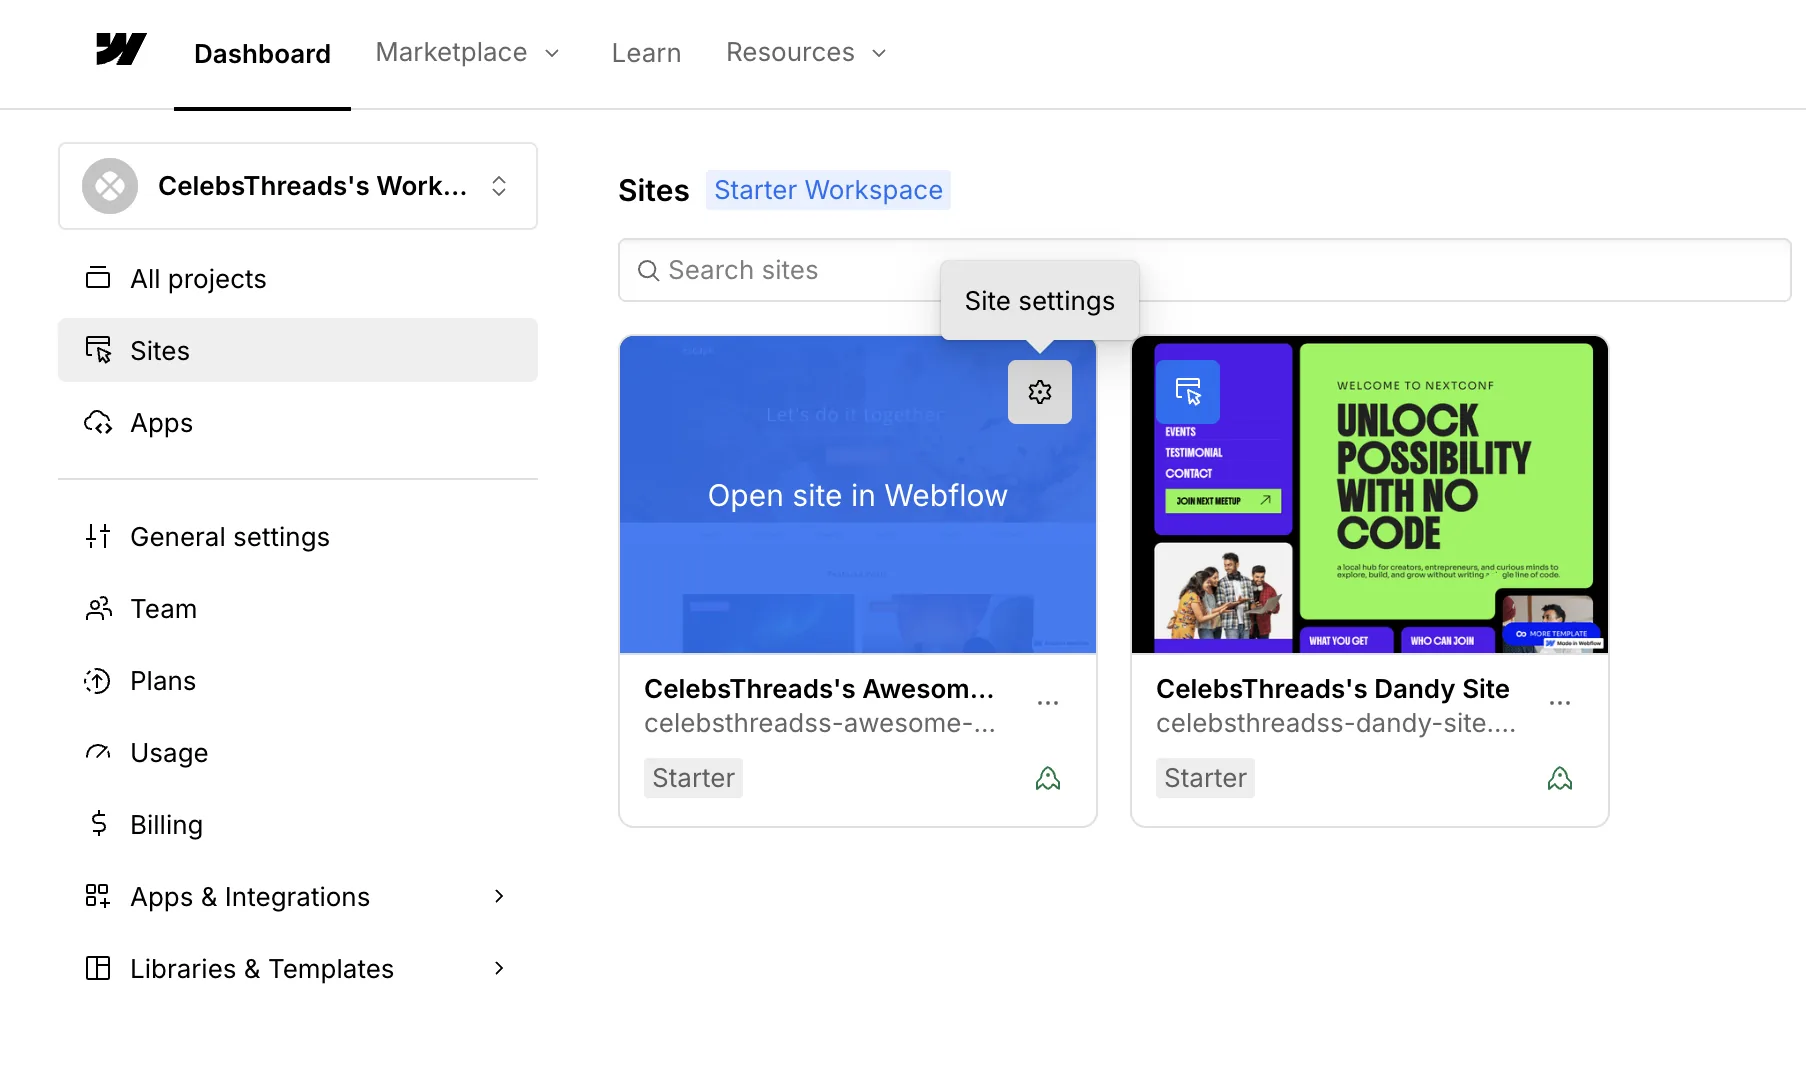Click the Team people icon

coord(98,608)
